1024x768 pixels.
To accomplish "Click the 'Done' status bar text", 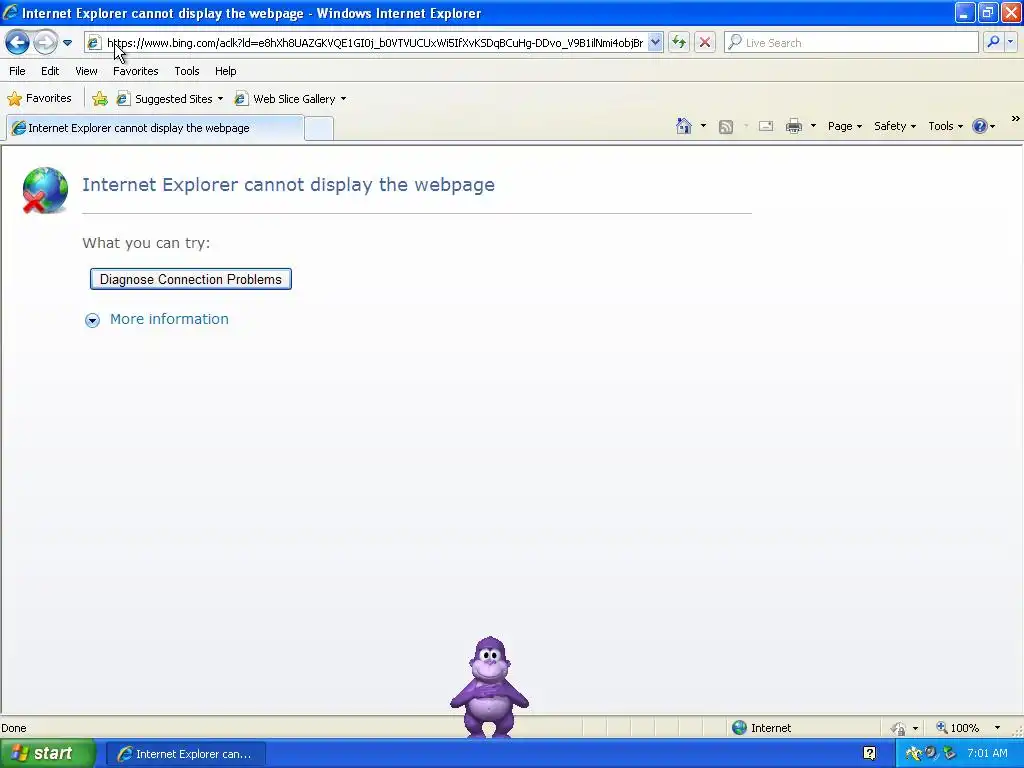I will (14, 728).
